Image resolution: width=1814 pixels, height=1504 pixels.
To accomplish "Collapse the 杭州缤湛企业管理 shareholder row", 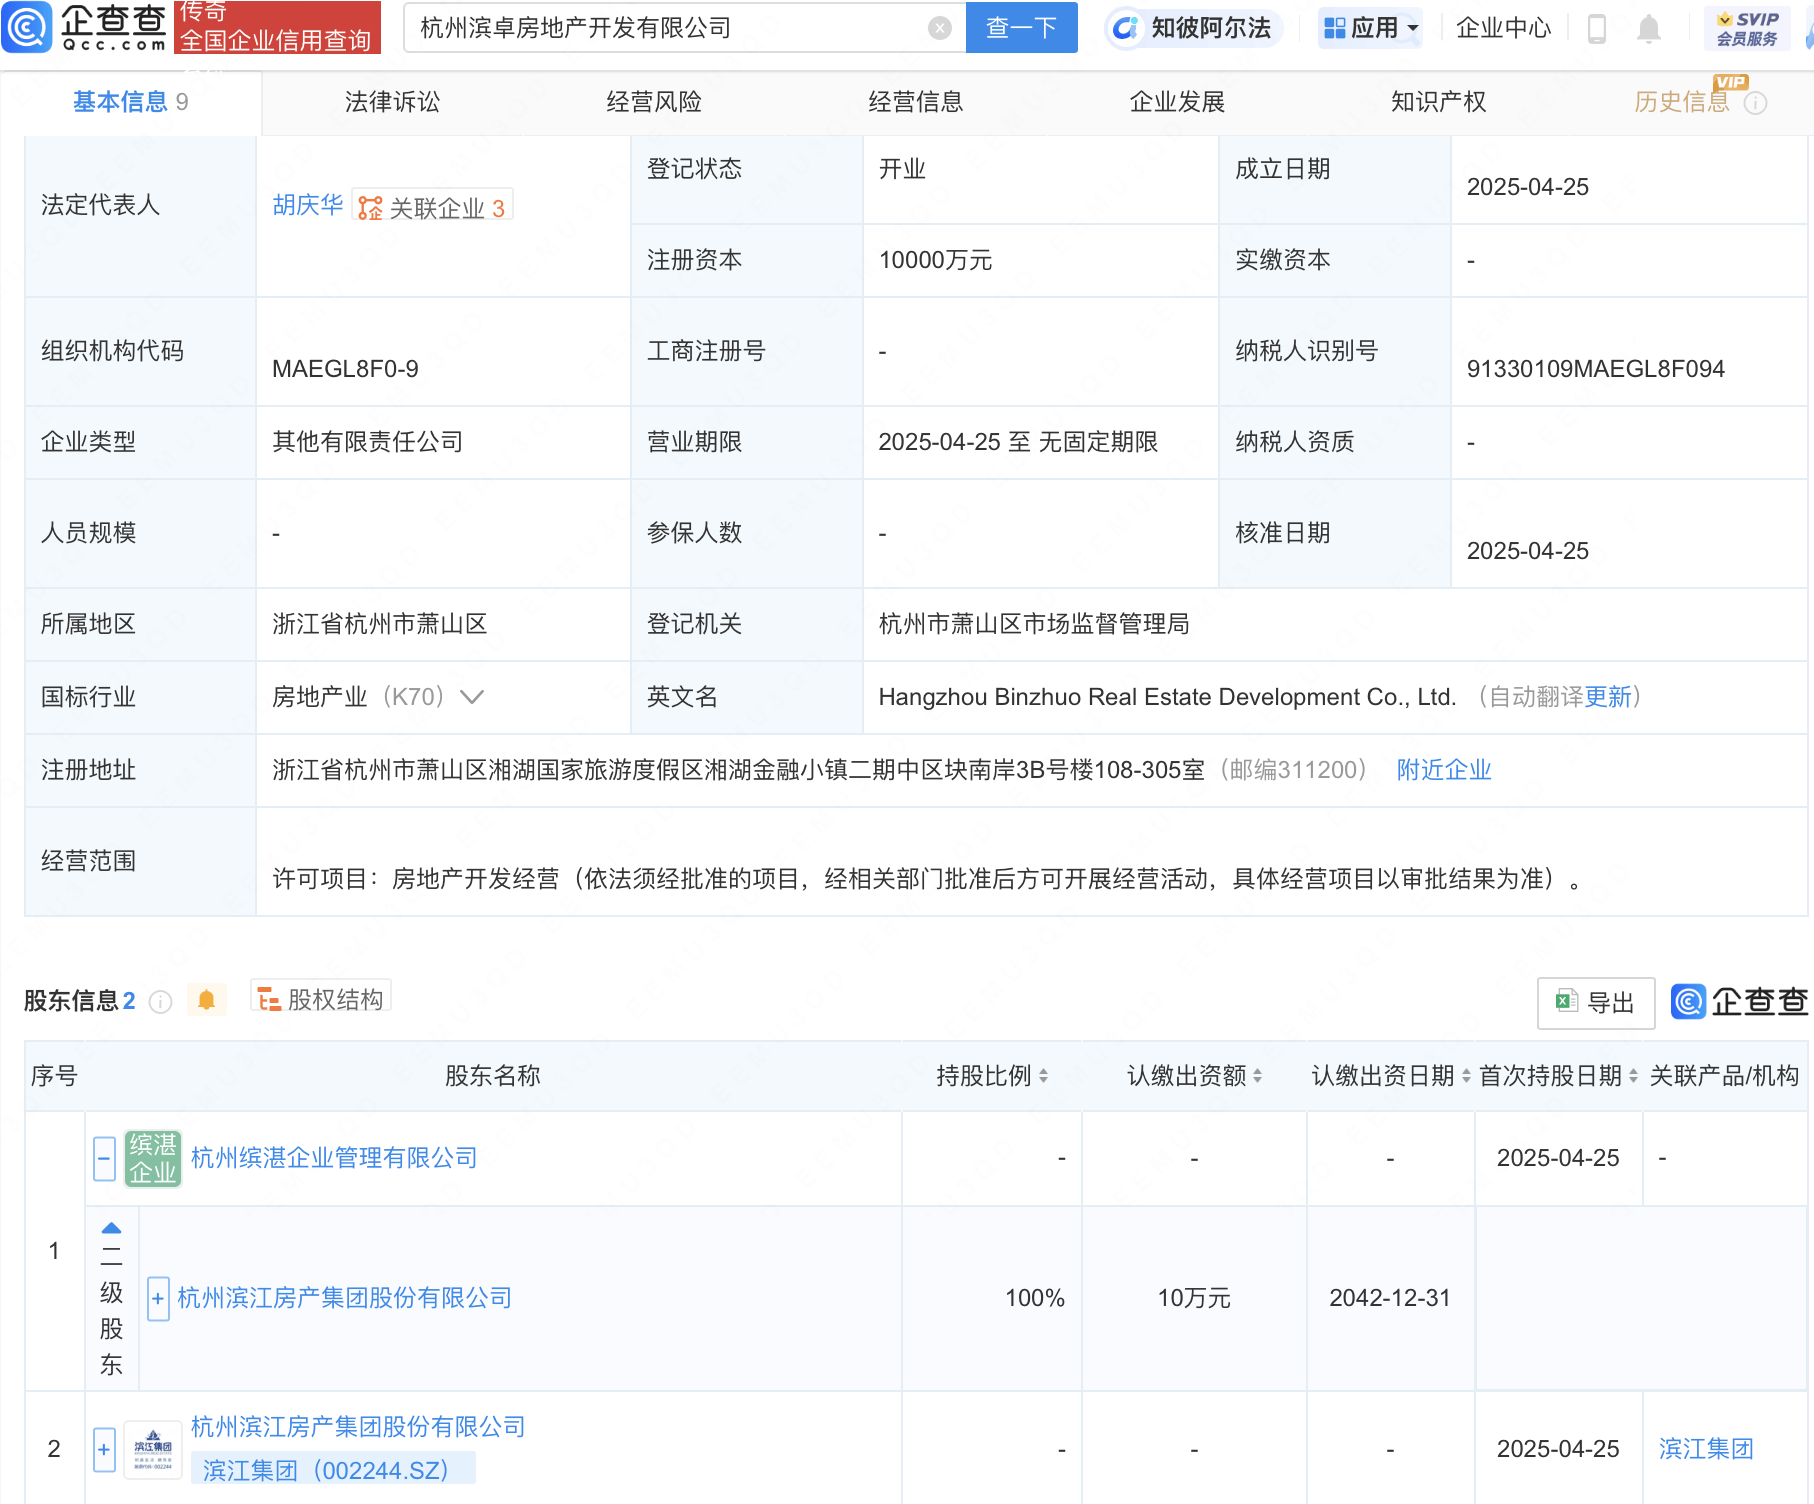I will tap(104, 1159).
